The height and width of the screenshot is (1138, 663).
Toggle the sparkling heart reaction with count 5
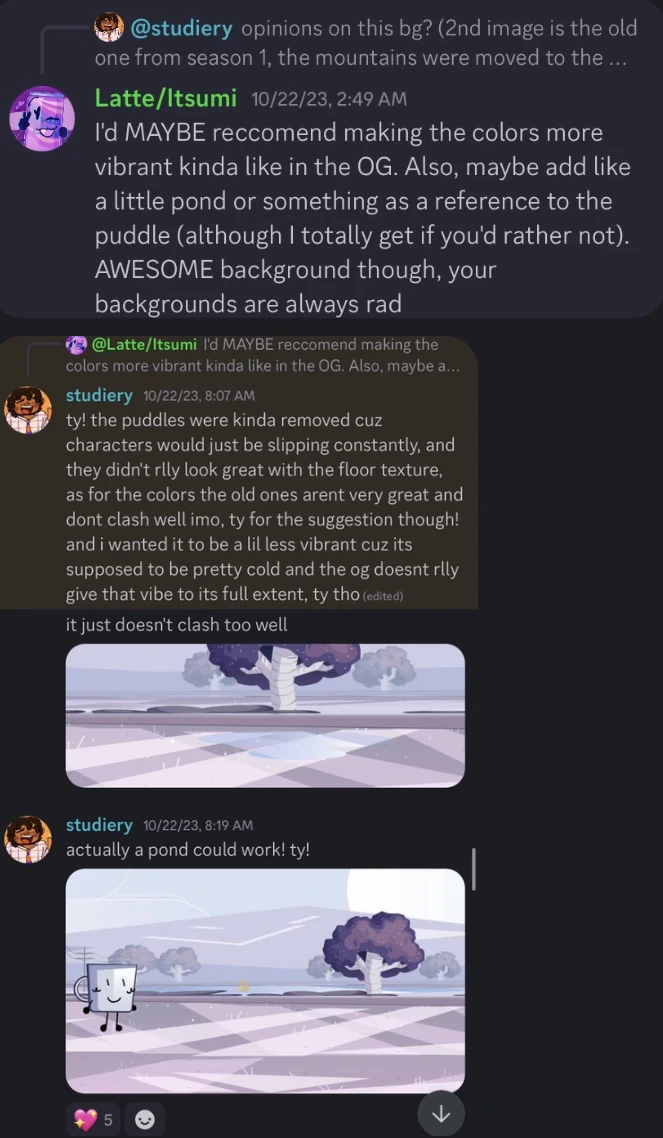point(94,1120)
